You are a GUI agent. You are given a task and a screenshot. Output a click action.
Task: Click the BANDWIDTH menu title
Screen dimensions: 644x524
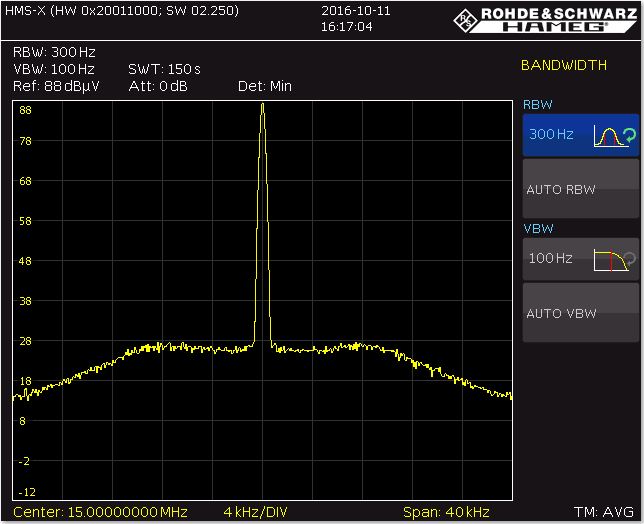[x=564, y=66]
